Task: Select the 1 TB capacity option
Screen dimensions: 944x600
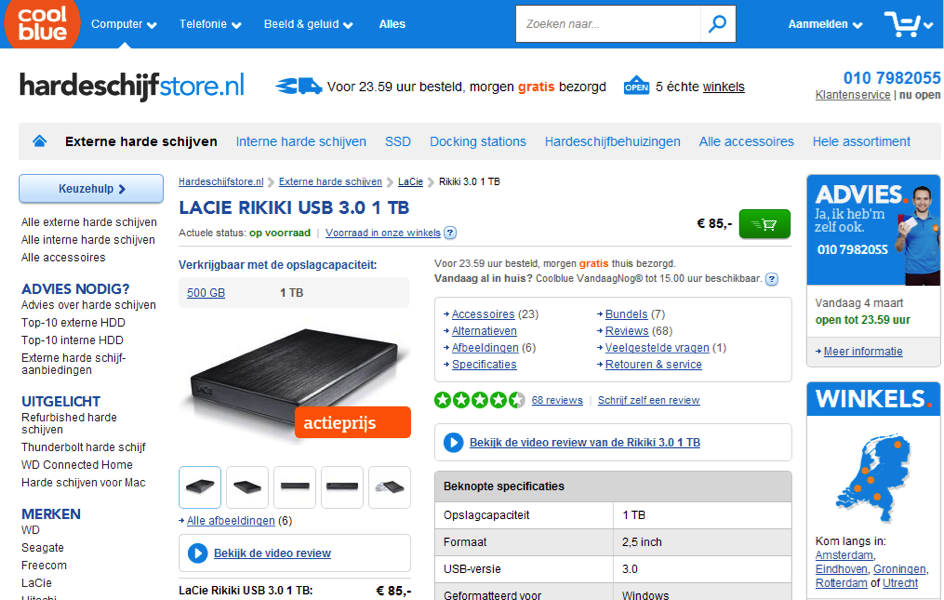Action: coord(291,292)
